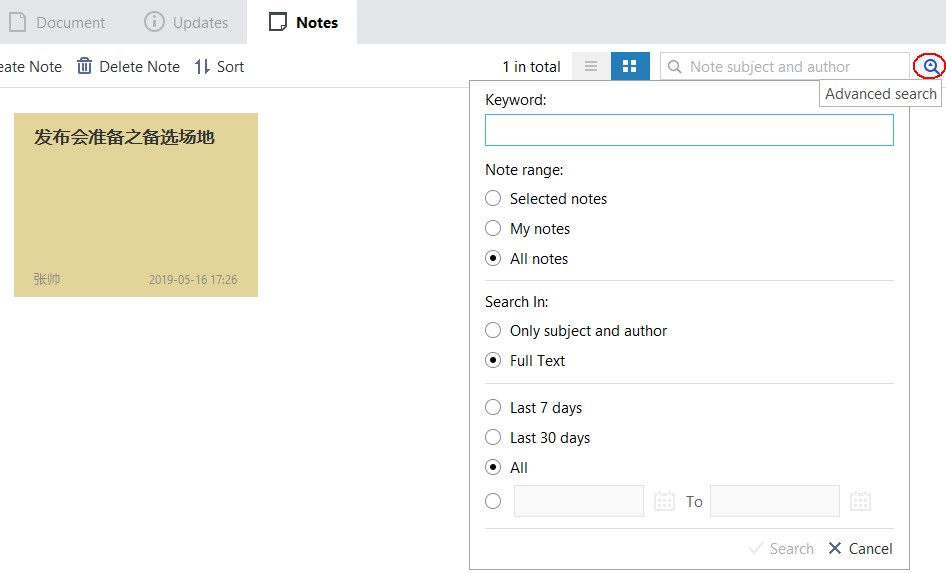946x573 pixels.
Task: Switch to the Updates tab
Action: pyautogui.click(x=186, y=22)
